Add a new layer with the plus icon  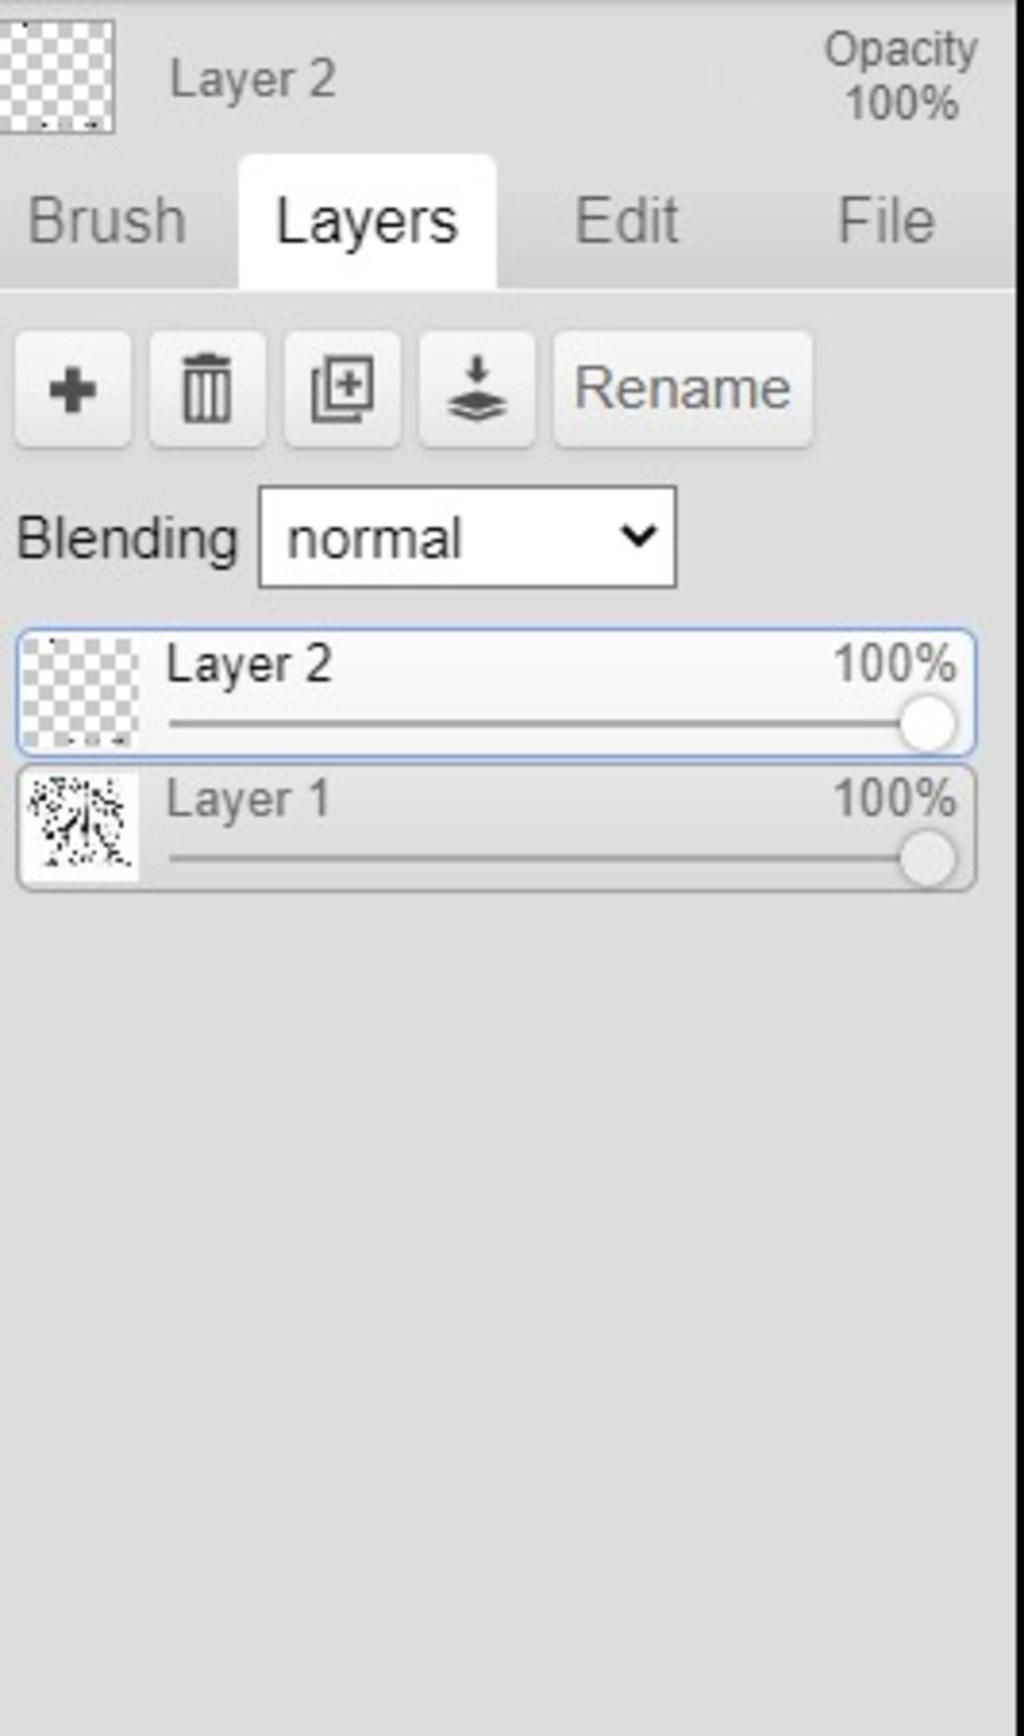(x=73, y=389)
